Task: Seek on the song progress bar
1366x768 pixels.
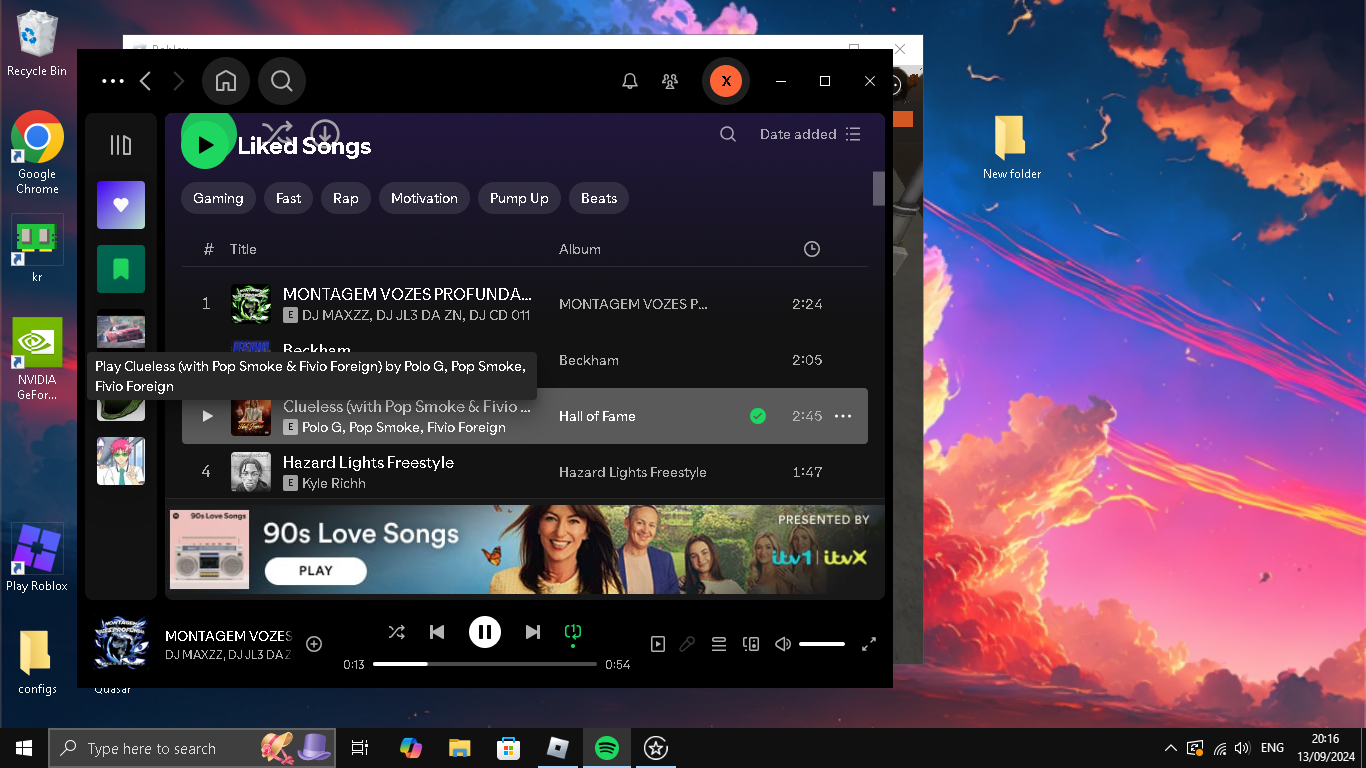Action: pos(485,664)
